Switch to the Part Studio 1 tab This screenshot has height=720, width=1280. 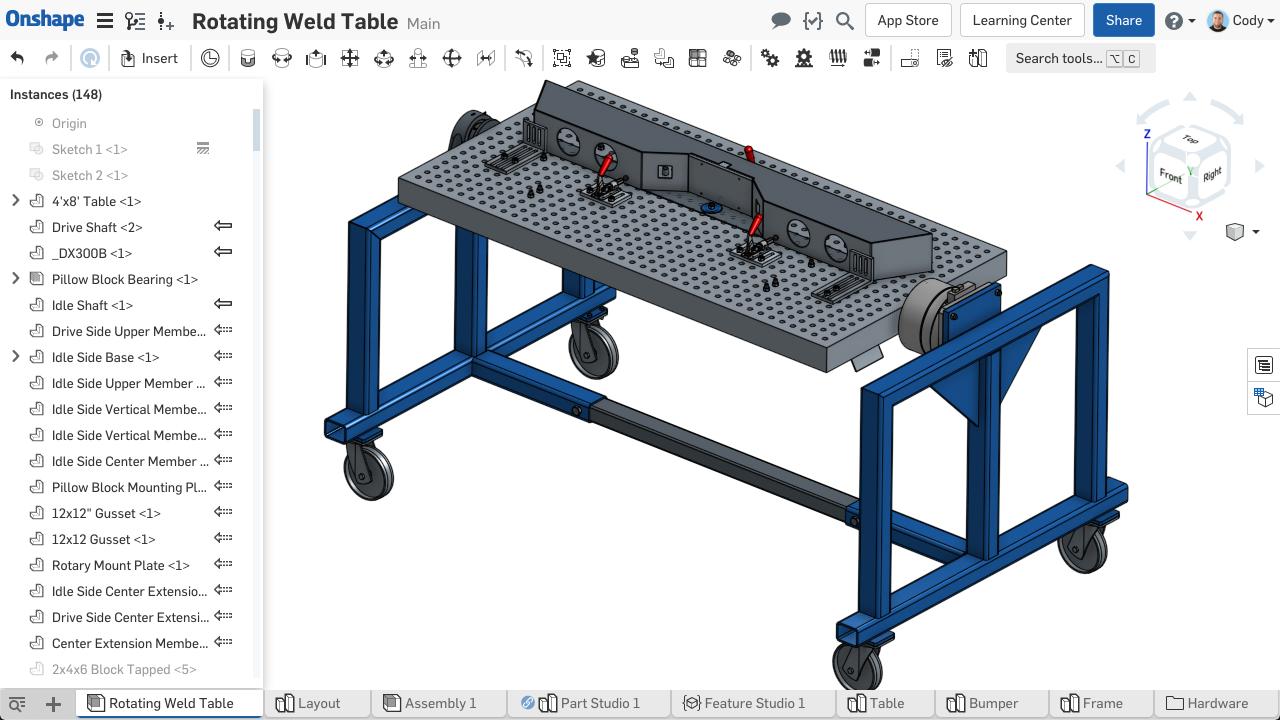coord(600,703)
